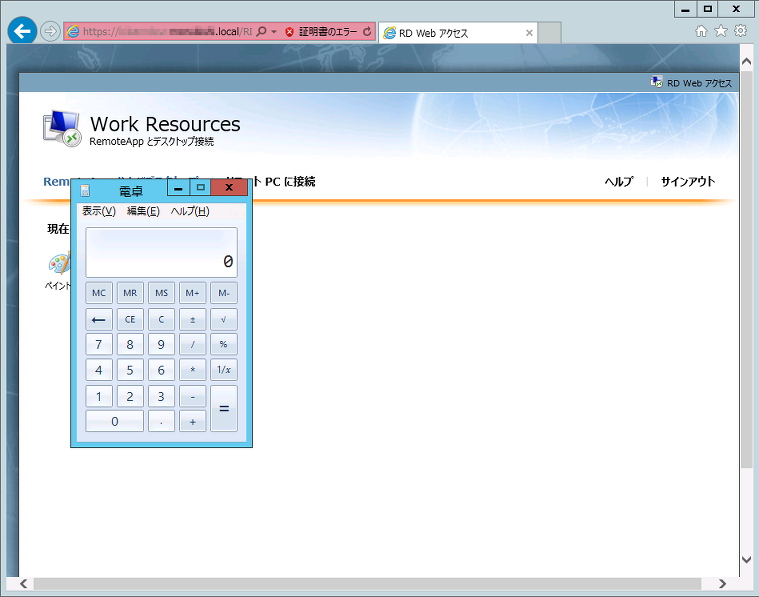Click the minus - key
Screen dimensions: 759x597
click(192, 396)
